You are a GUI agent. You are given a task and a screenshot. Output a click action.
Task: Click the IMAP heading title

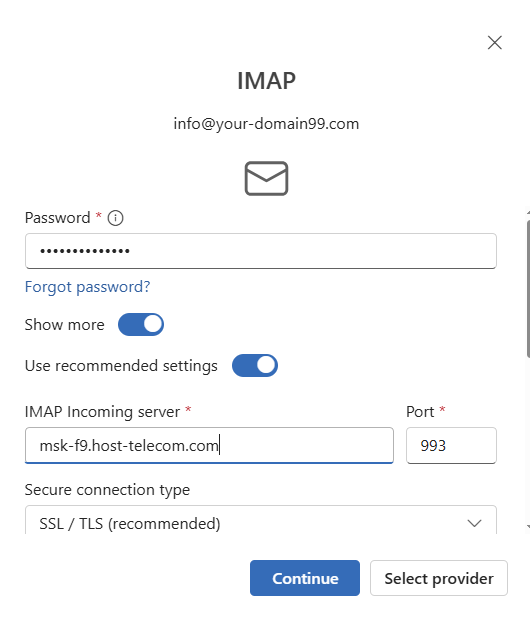(266, 81)
